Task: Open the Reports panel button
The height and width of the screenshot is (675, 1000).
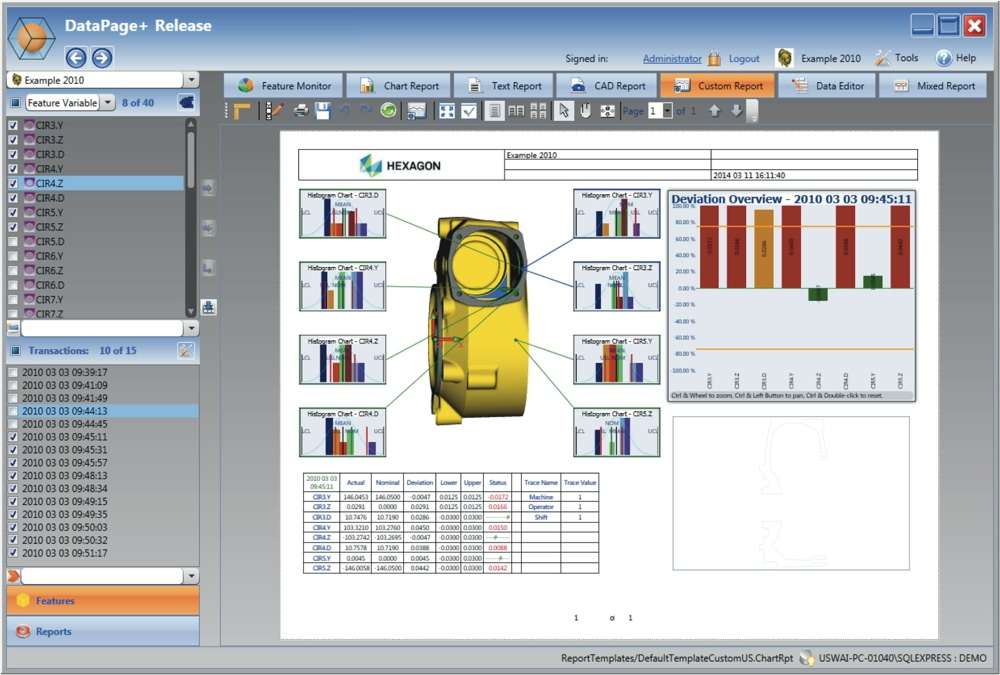Action: pyautogui.click(x=103, y=632)
